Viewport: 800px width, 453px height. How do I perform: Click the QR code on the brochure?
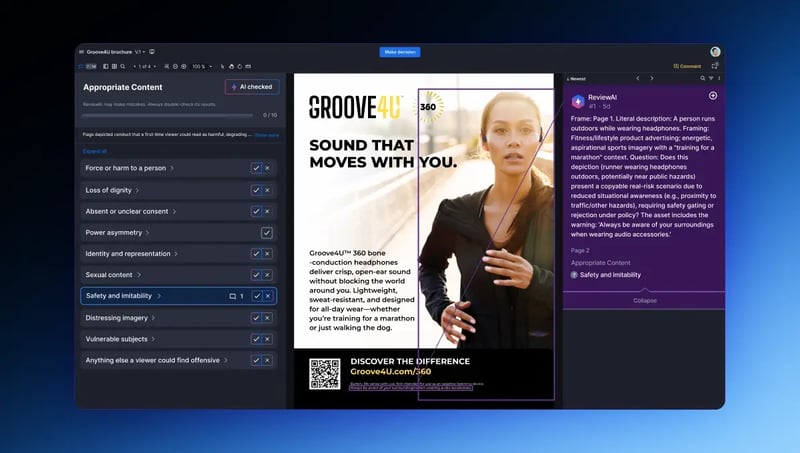click(x=324, y=374)
